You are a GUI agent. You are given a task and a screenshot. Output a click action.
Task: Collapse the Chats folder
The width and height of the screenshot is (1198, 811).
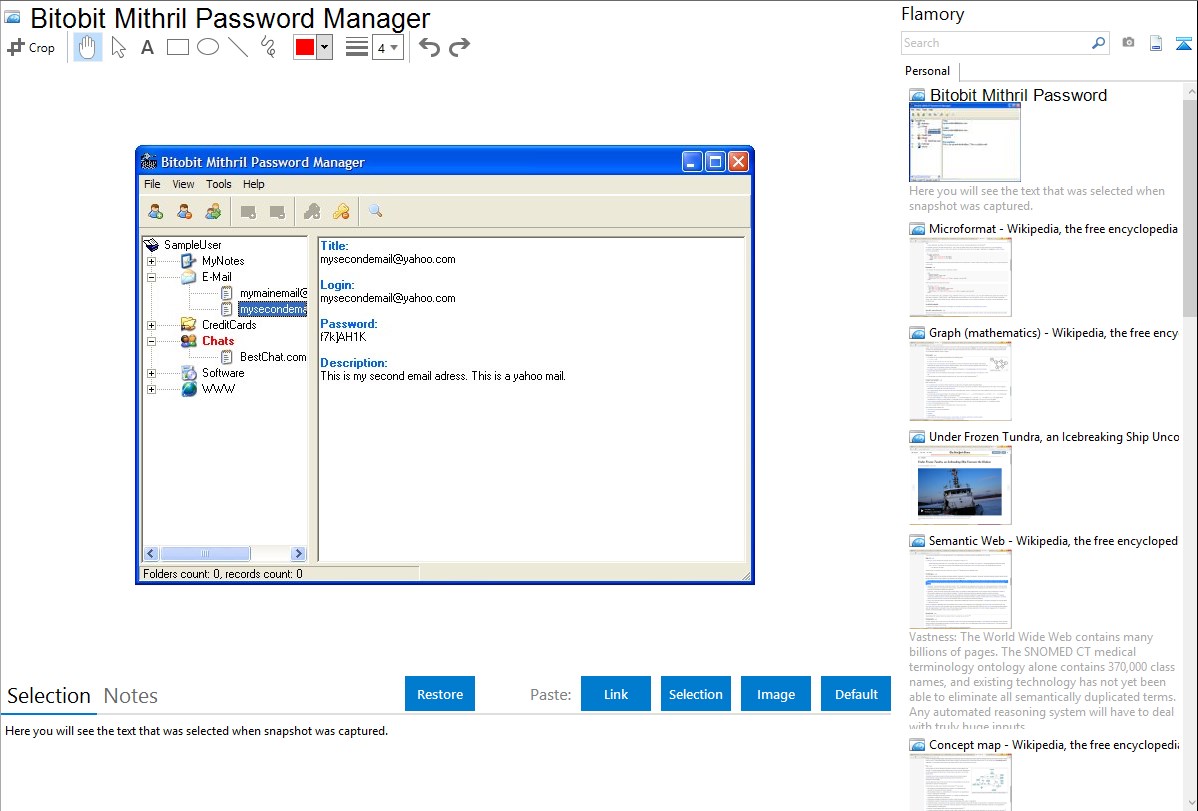point(151,342)
